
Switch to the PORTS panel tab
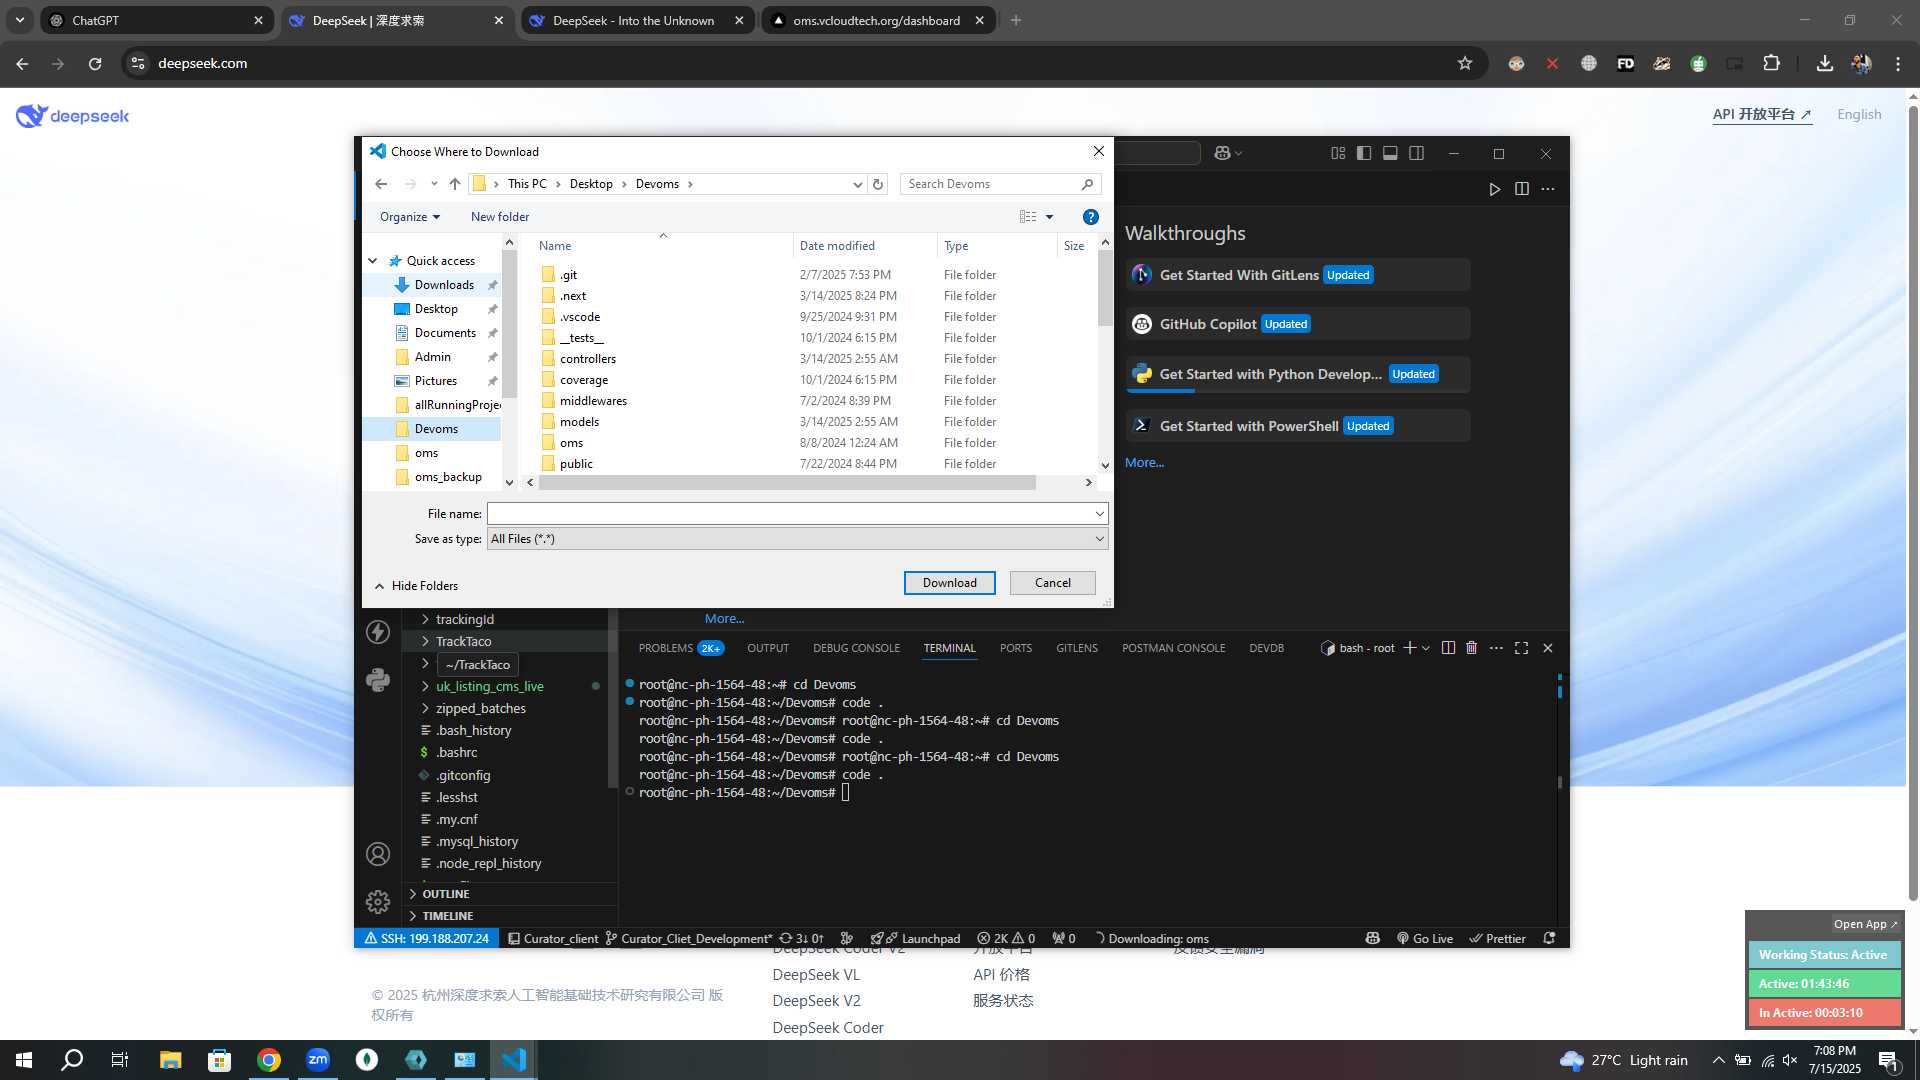1016,648
